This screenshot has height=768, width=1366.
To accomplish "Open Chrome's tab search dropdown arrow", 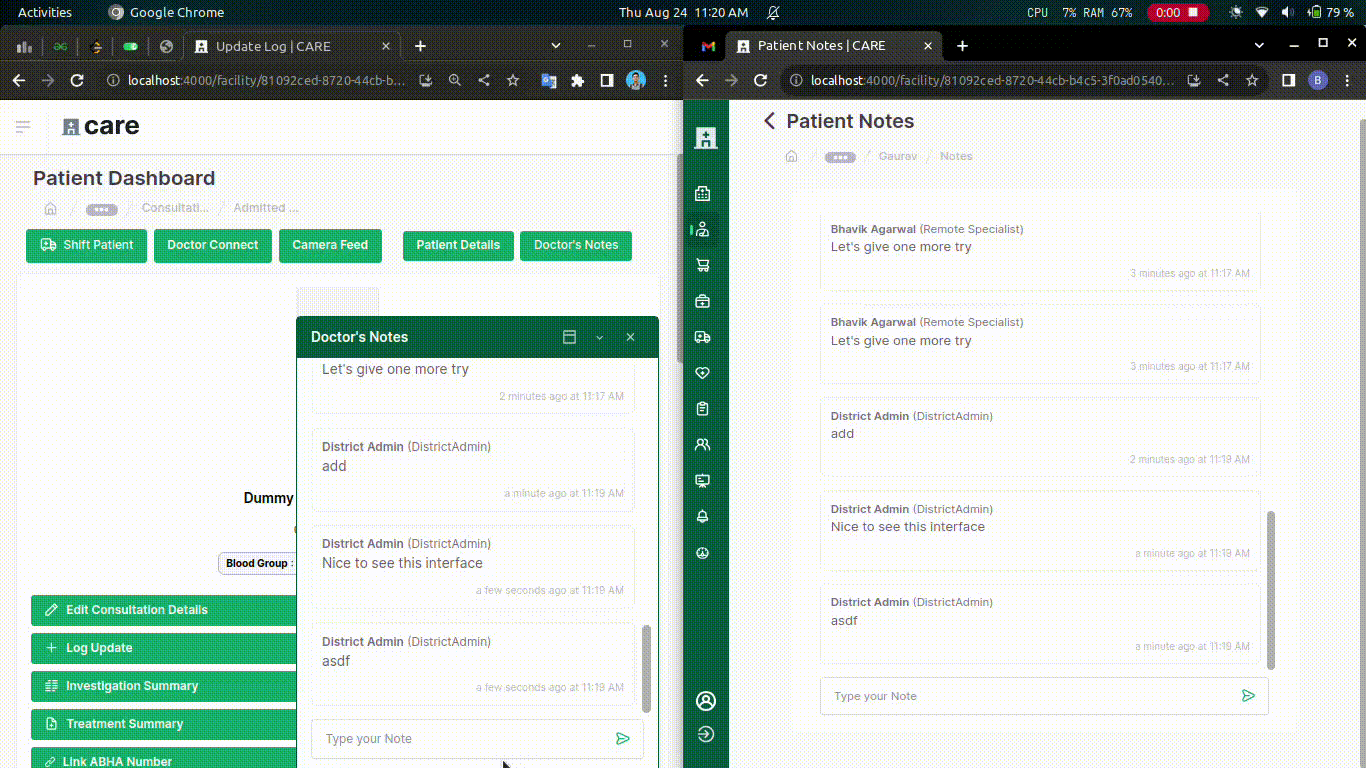I will pos(1258,45).
